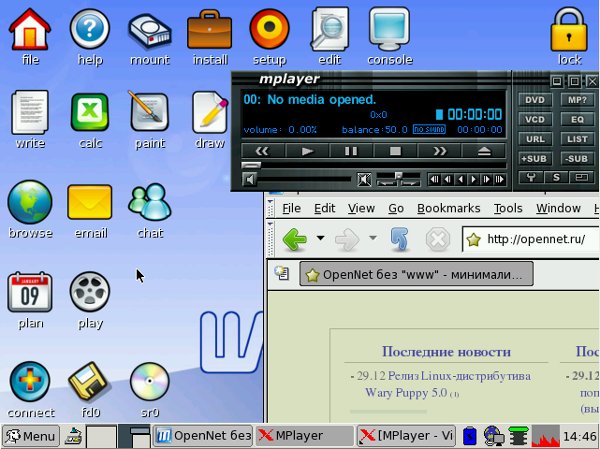Launch the play film reel icon

(x=90, y=292)
